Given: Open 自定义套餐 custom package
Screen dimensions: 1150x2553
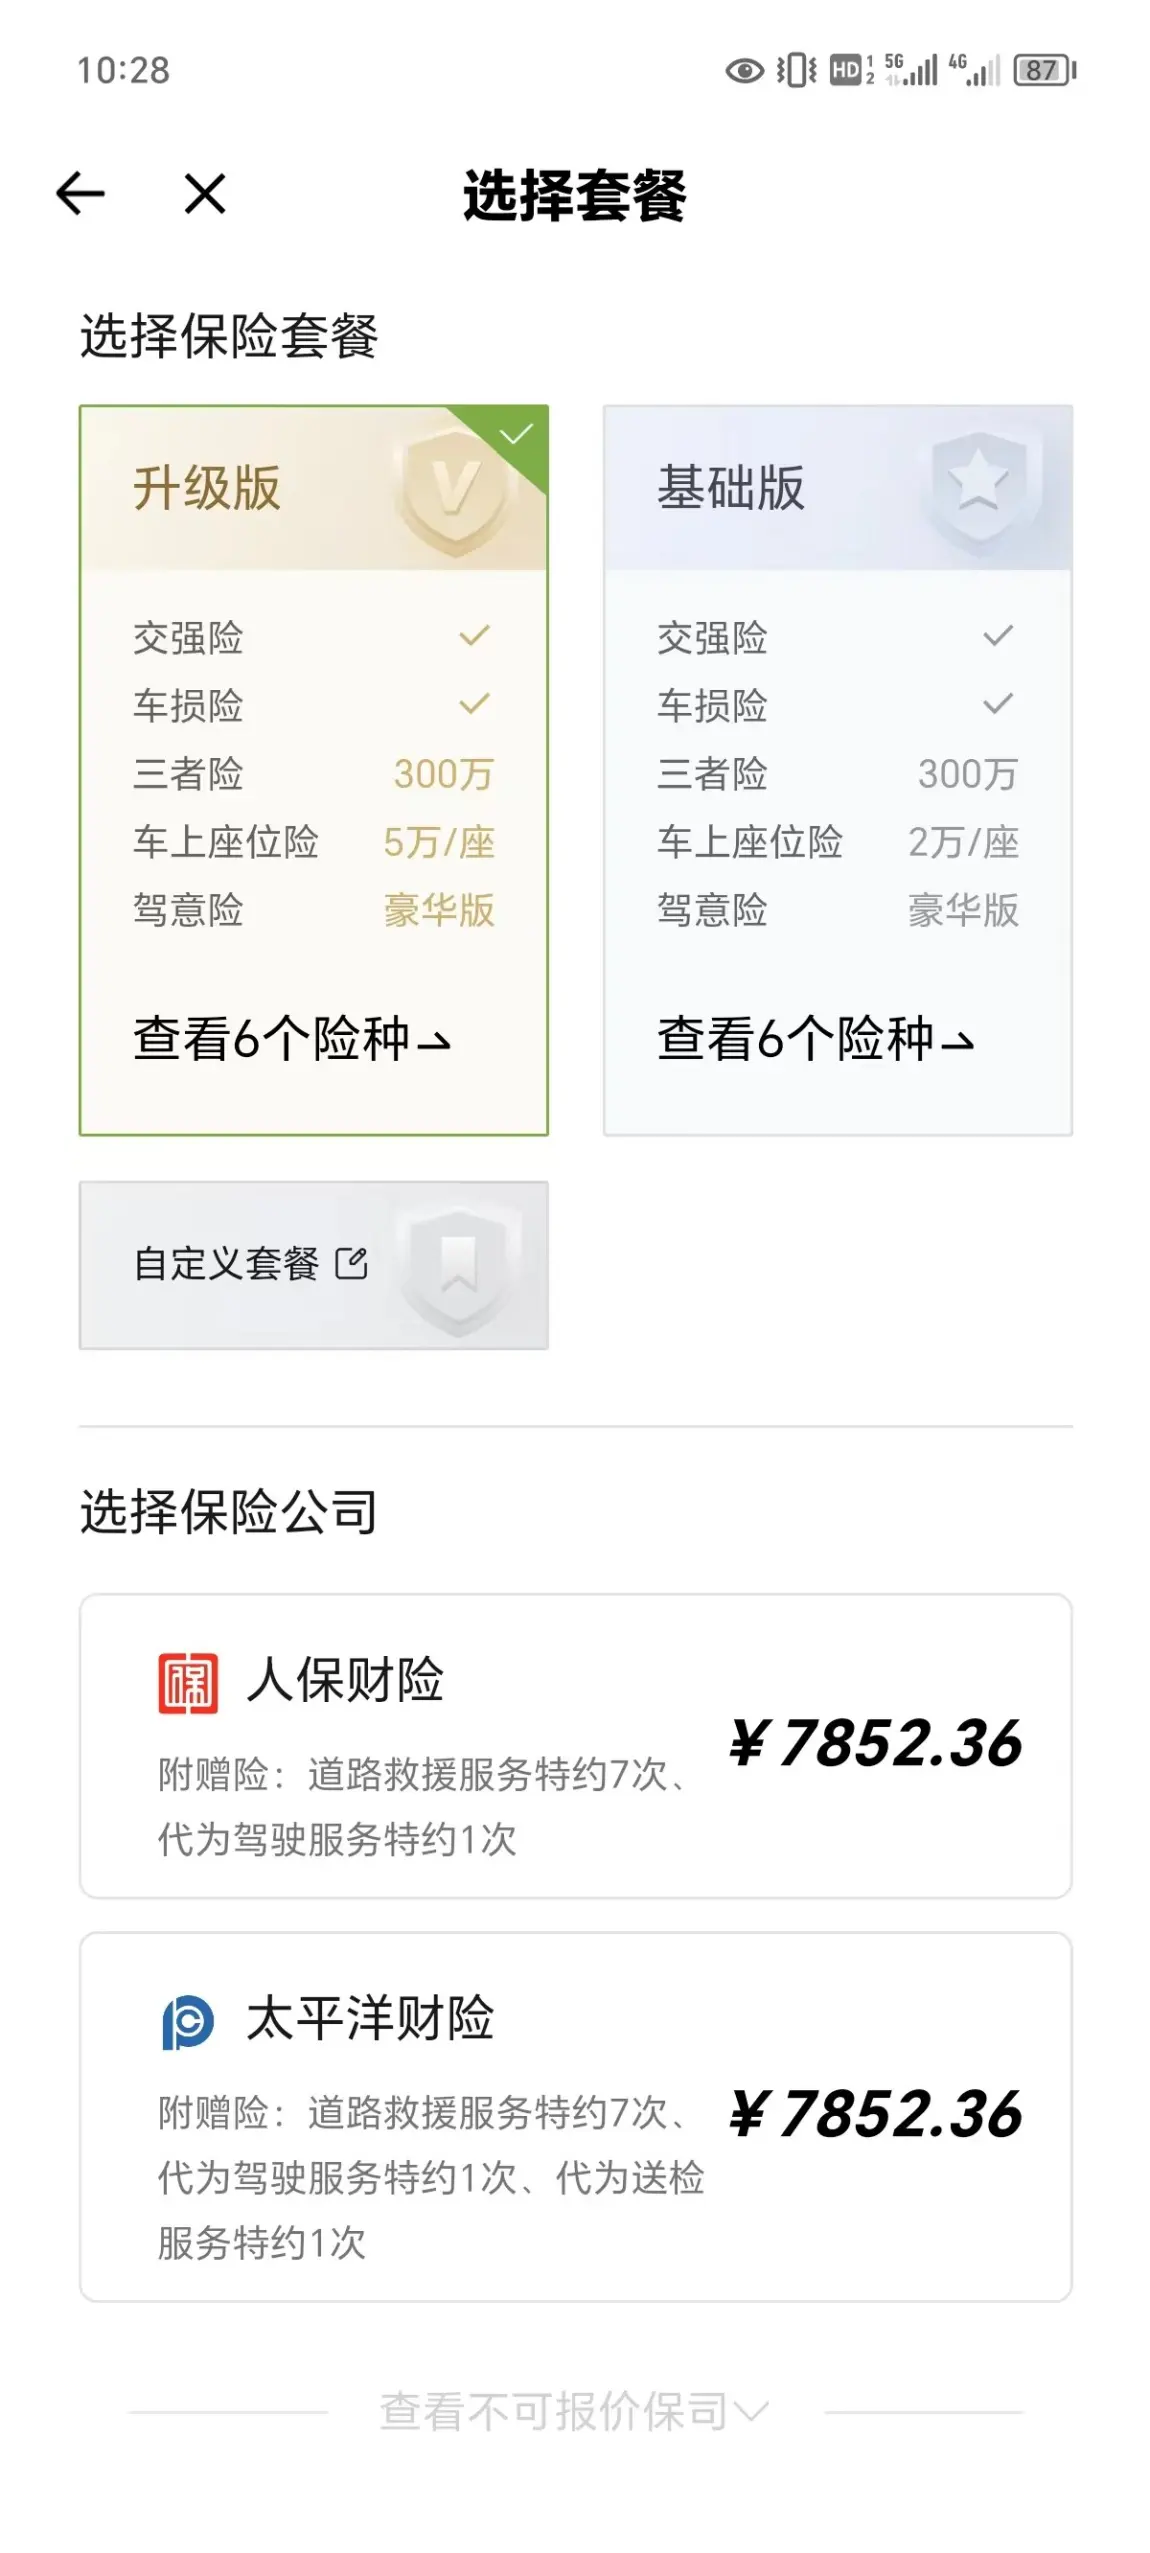Looking at the screenshot, I should [314, 1265].
